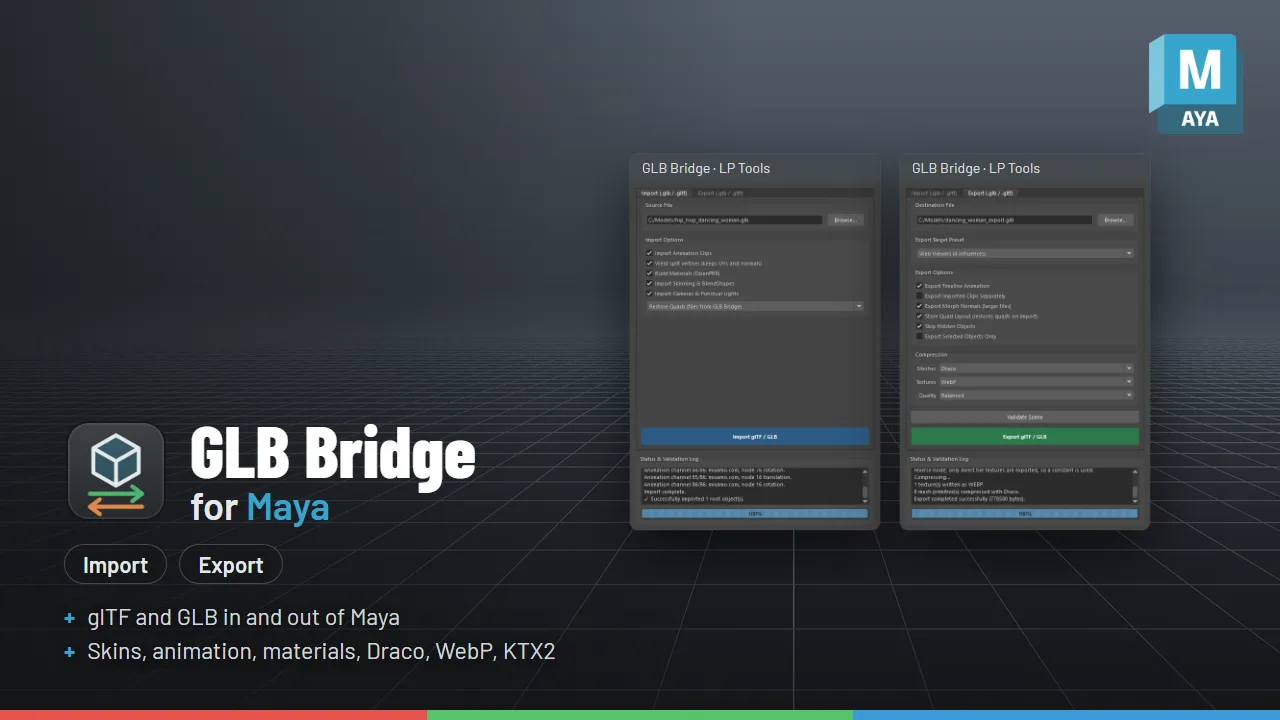This screenshot has width=1280, height=720.
Task: Click the import panel 100% progress bar
Action: [x=755, y=513]
